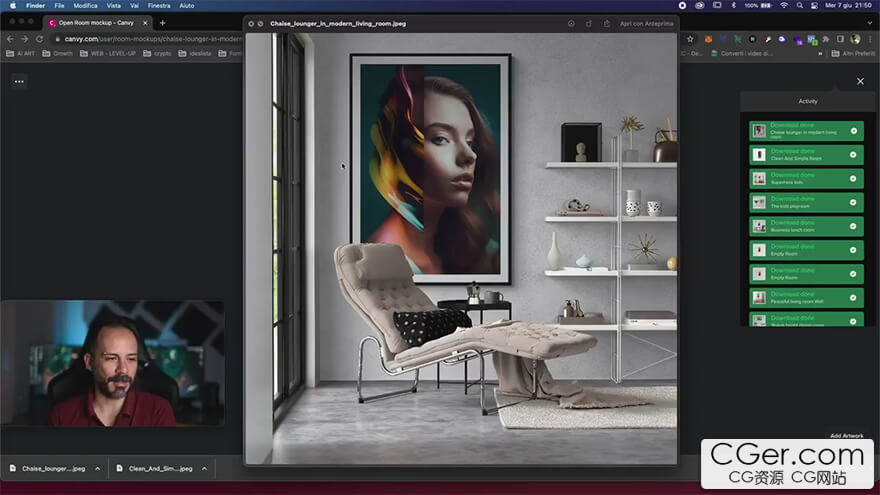Open markup tool in Quick Look preview
Image resolution: width=880 pixels, height=495 pixels.
click(571, 24)
